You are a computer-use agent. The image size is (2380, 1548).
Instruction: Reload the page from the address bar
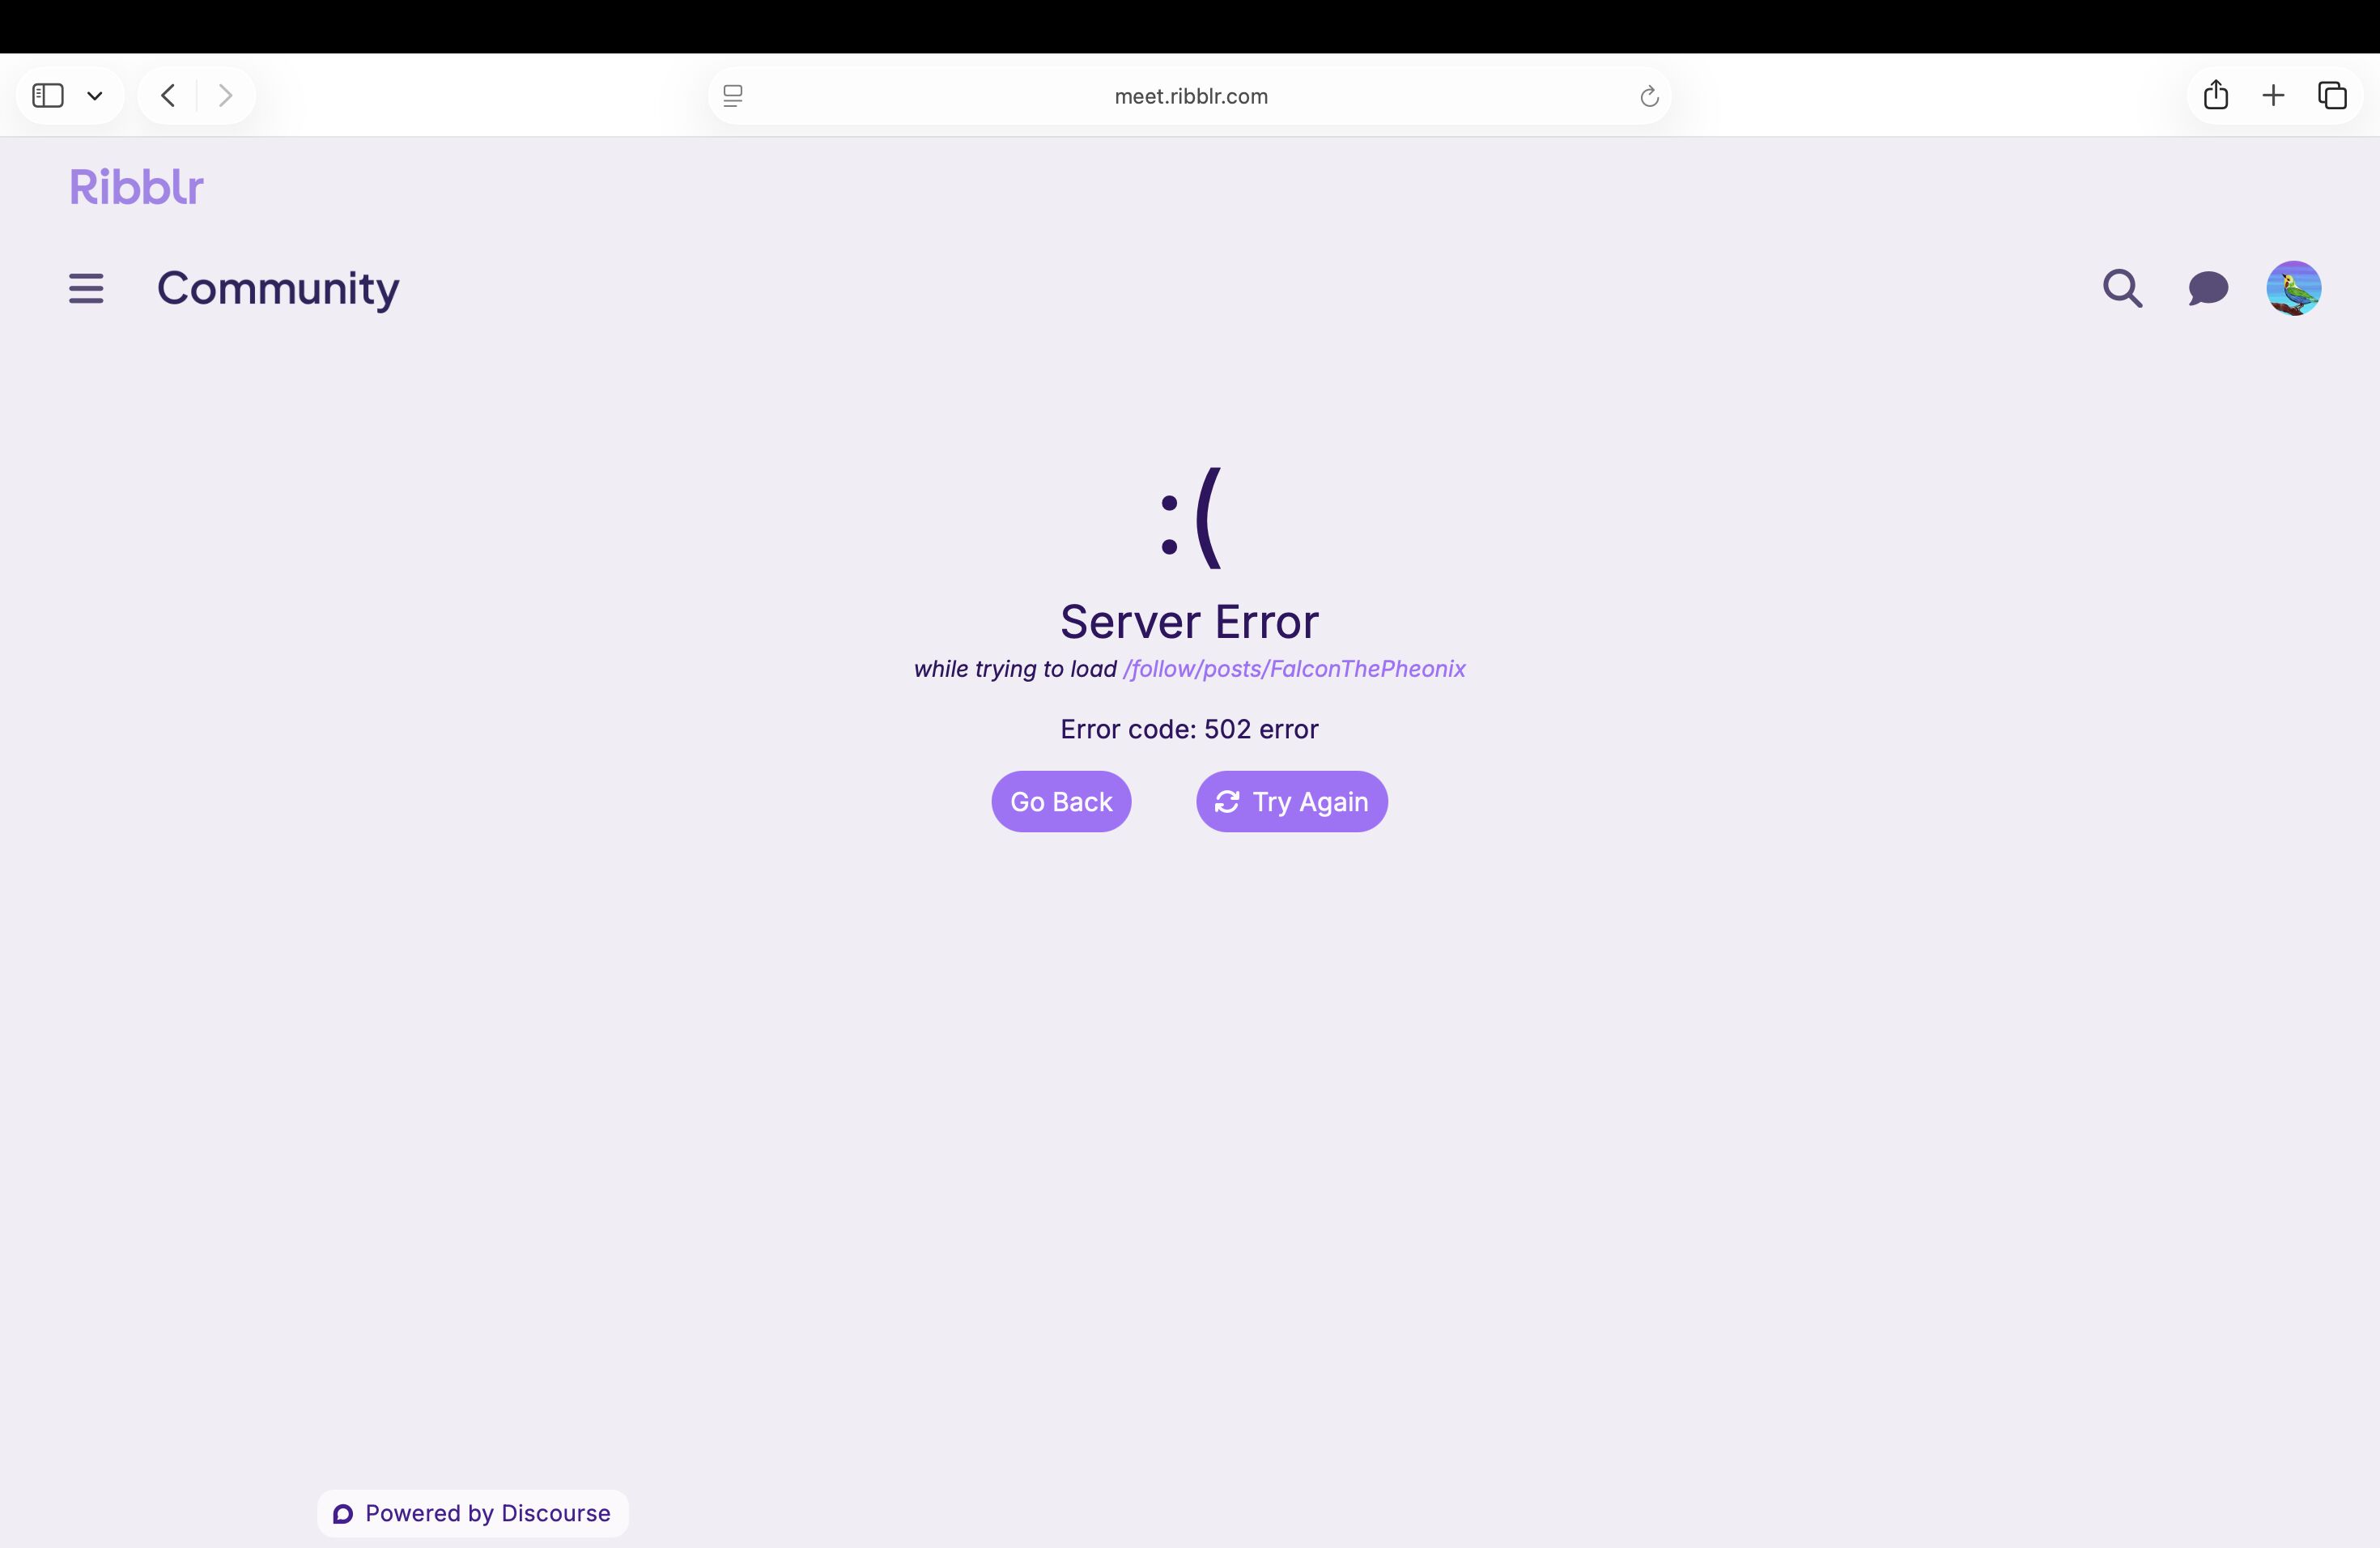click(x=1649, y=96)
